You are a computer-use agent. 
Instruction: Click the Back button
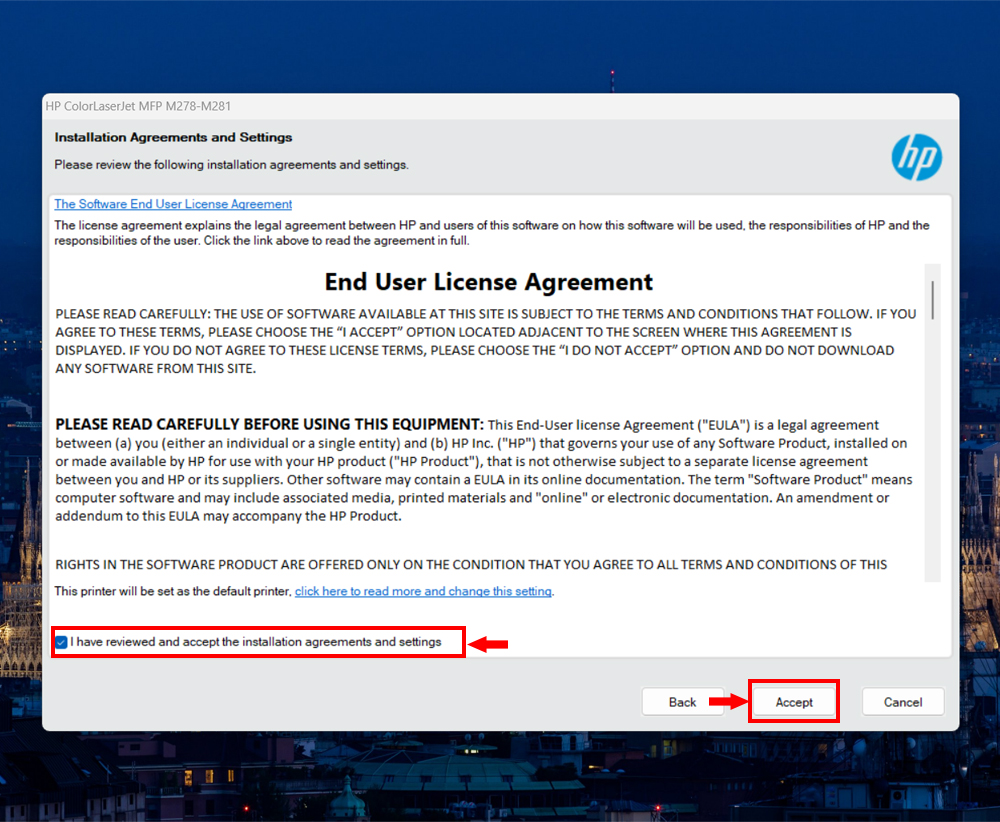pyautogui.click(x=682, y=702)
